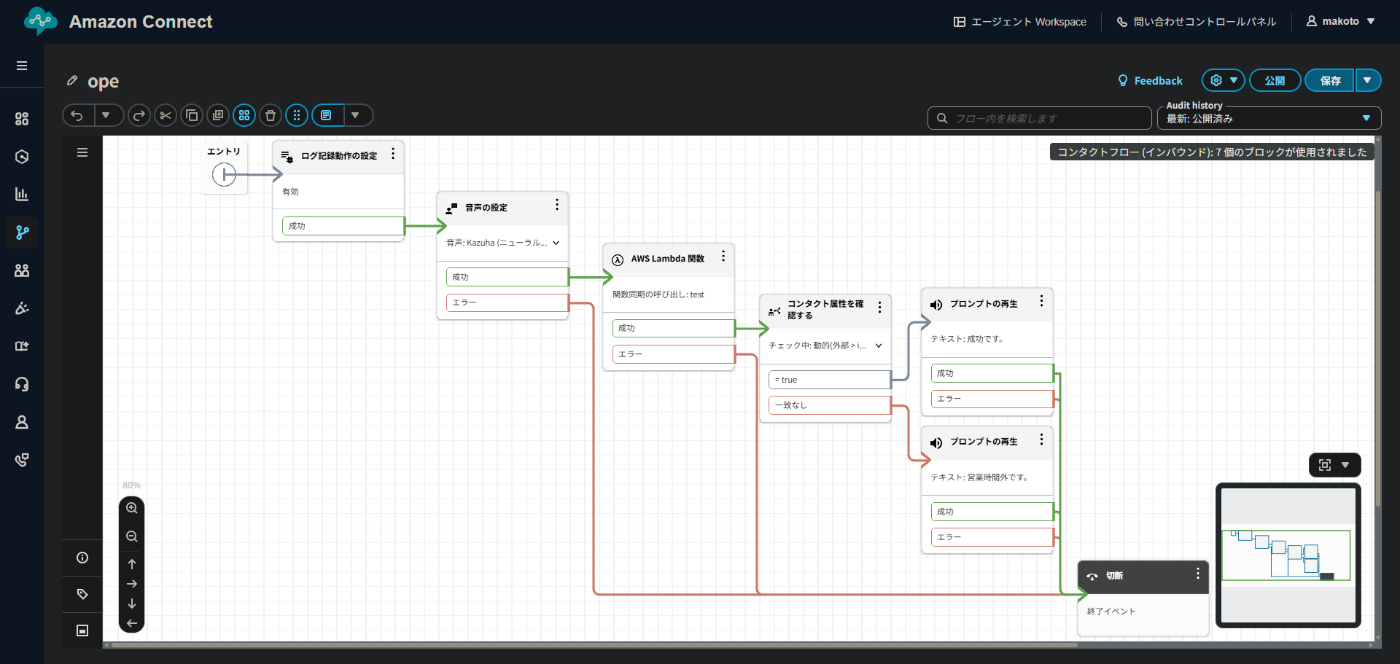Cut selected blocks with the scissors icon

(x=166, y=116)
